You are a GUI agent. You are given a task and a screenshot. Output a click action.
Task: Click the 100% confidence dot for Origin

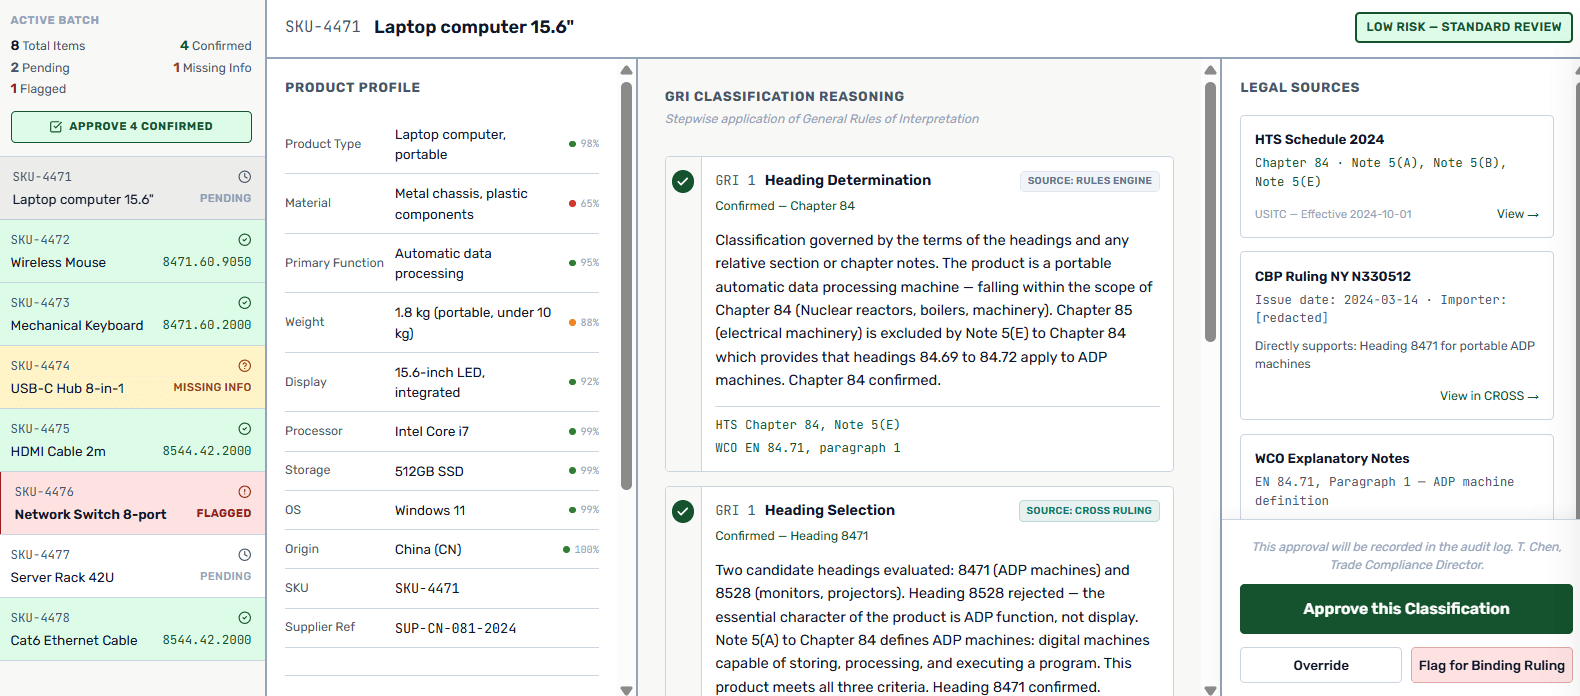click(x=566, y=550)
